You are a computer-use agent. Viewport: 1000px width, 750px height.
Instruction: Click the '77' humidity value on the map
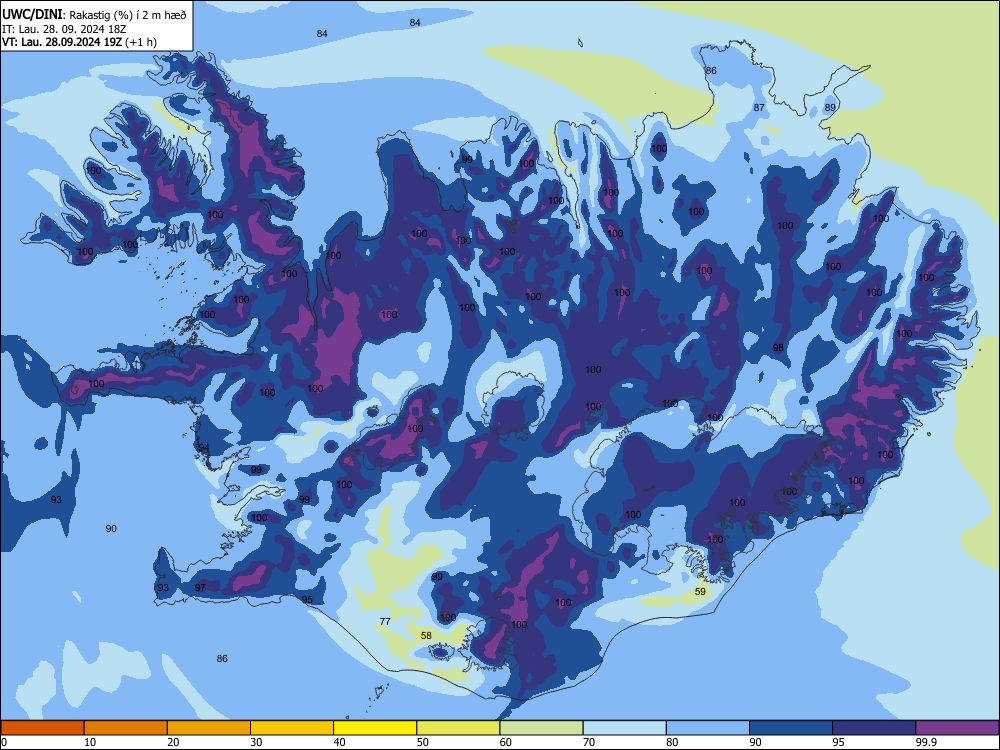coord(385,621)
